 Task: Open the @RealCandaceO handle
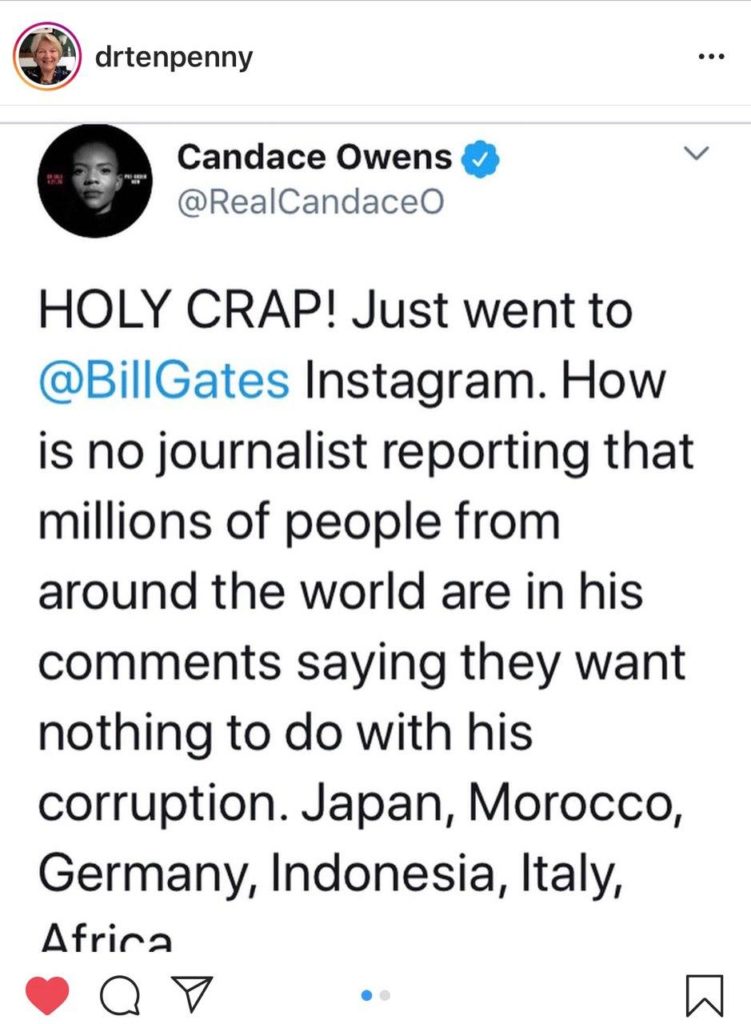tap(309, 201)
